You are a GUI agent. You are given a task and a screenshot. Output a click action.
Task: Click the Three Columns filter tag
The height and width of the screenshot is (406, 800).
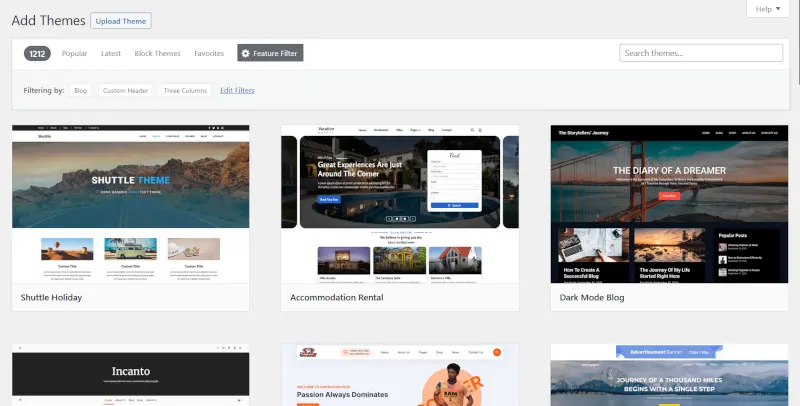pos(185,91)
